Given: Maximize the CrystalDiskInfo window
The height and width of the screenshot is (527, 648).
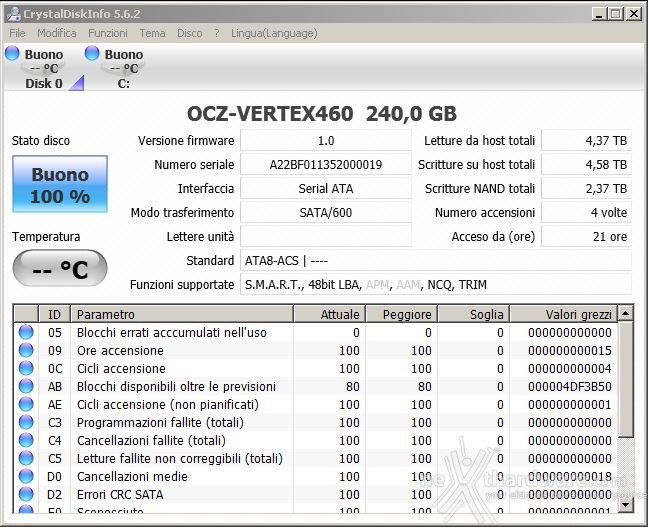Looking at the screenshot, I should [x=615, y=14].
